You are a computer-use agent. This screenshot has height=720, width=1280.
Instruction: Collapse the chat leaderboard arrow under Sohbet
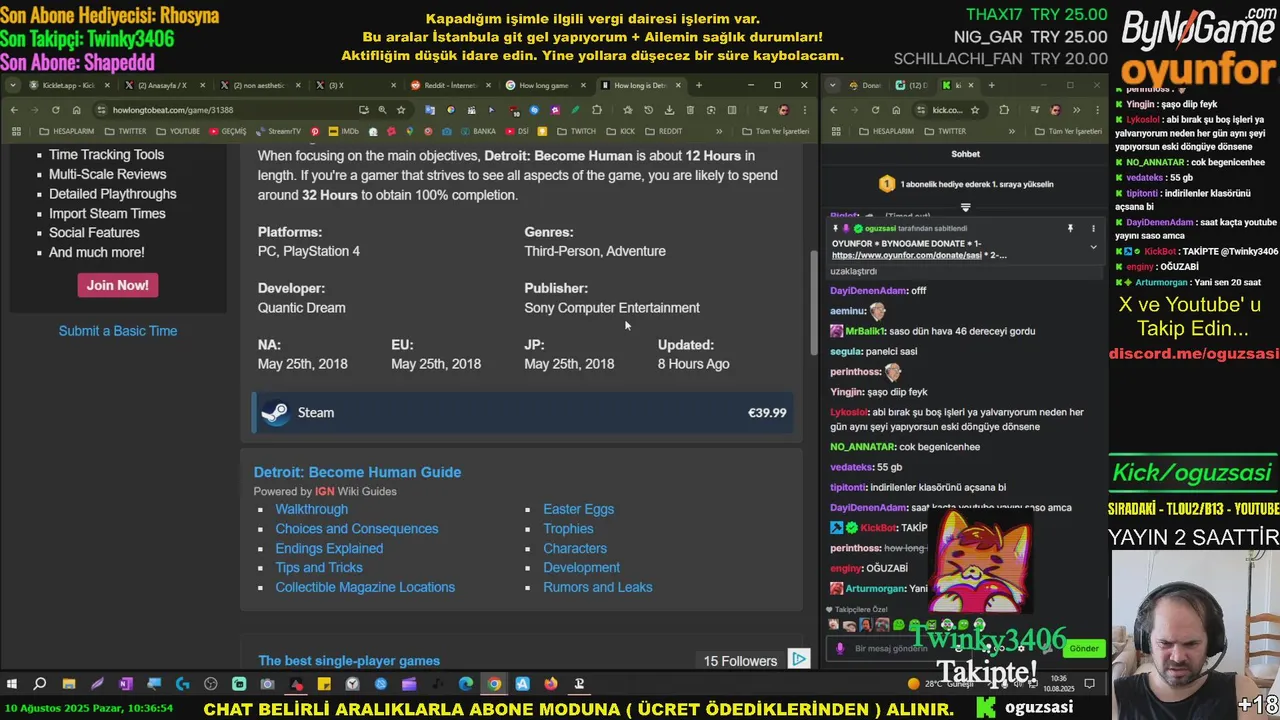(965, 207)
